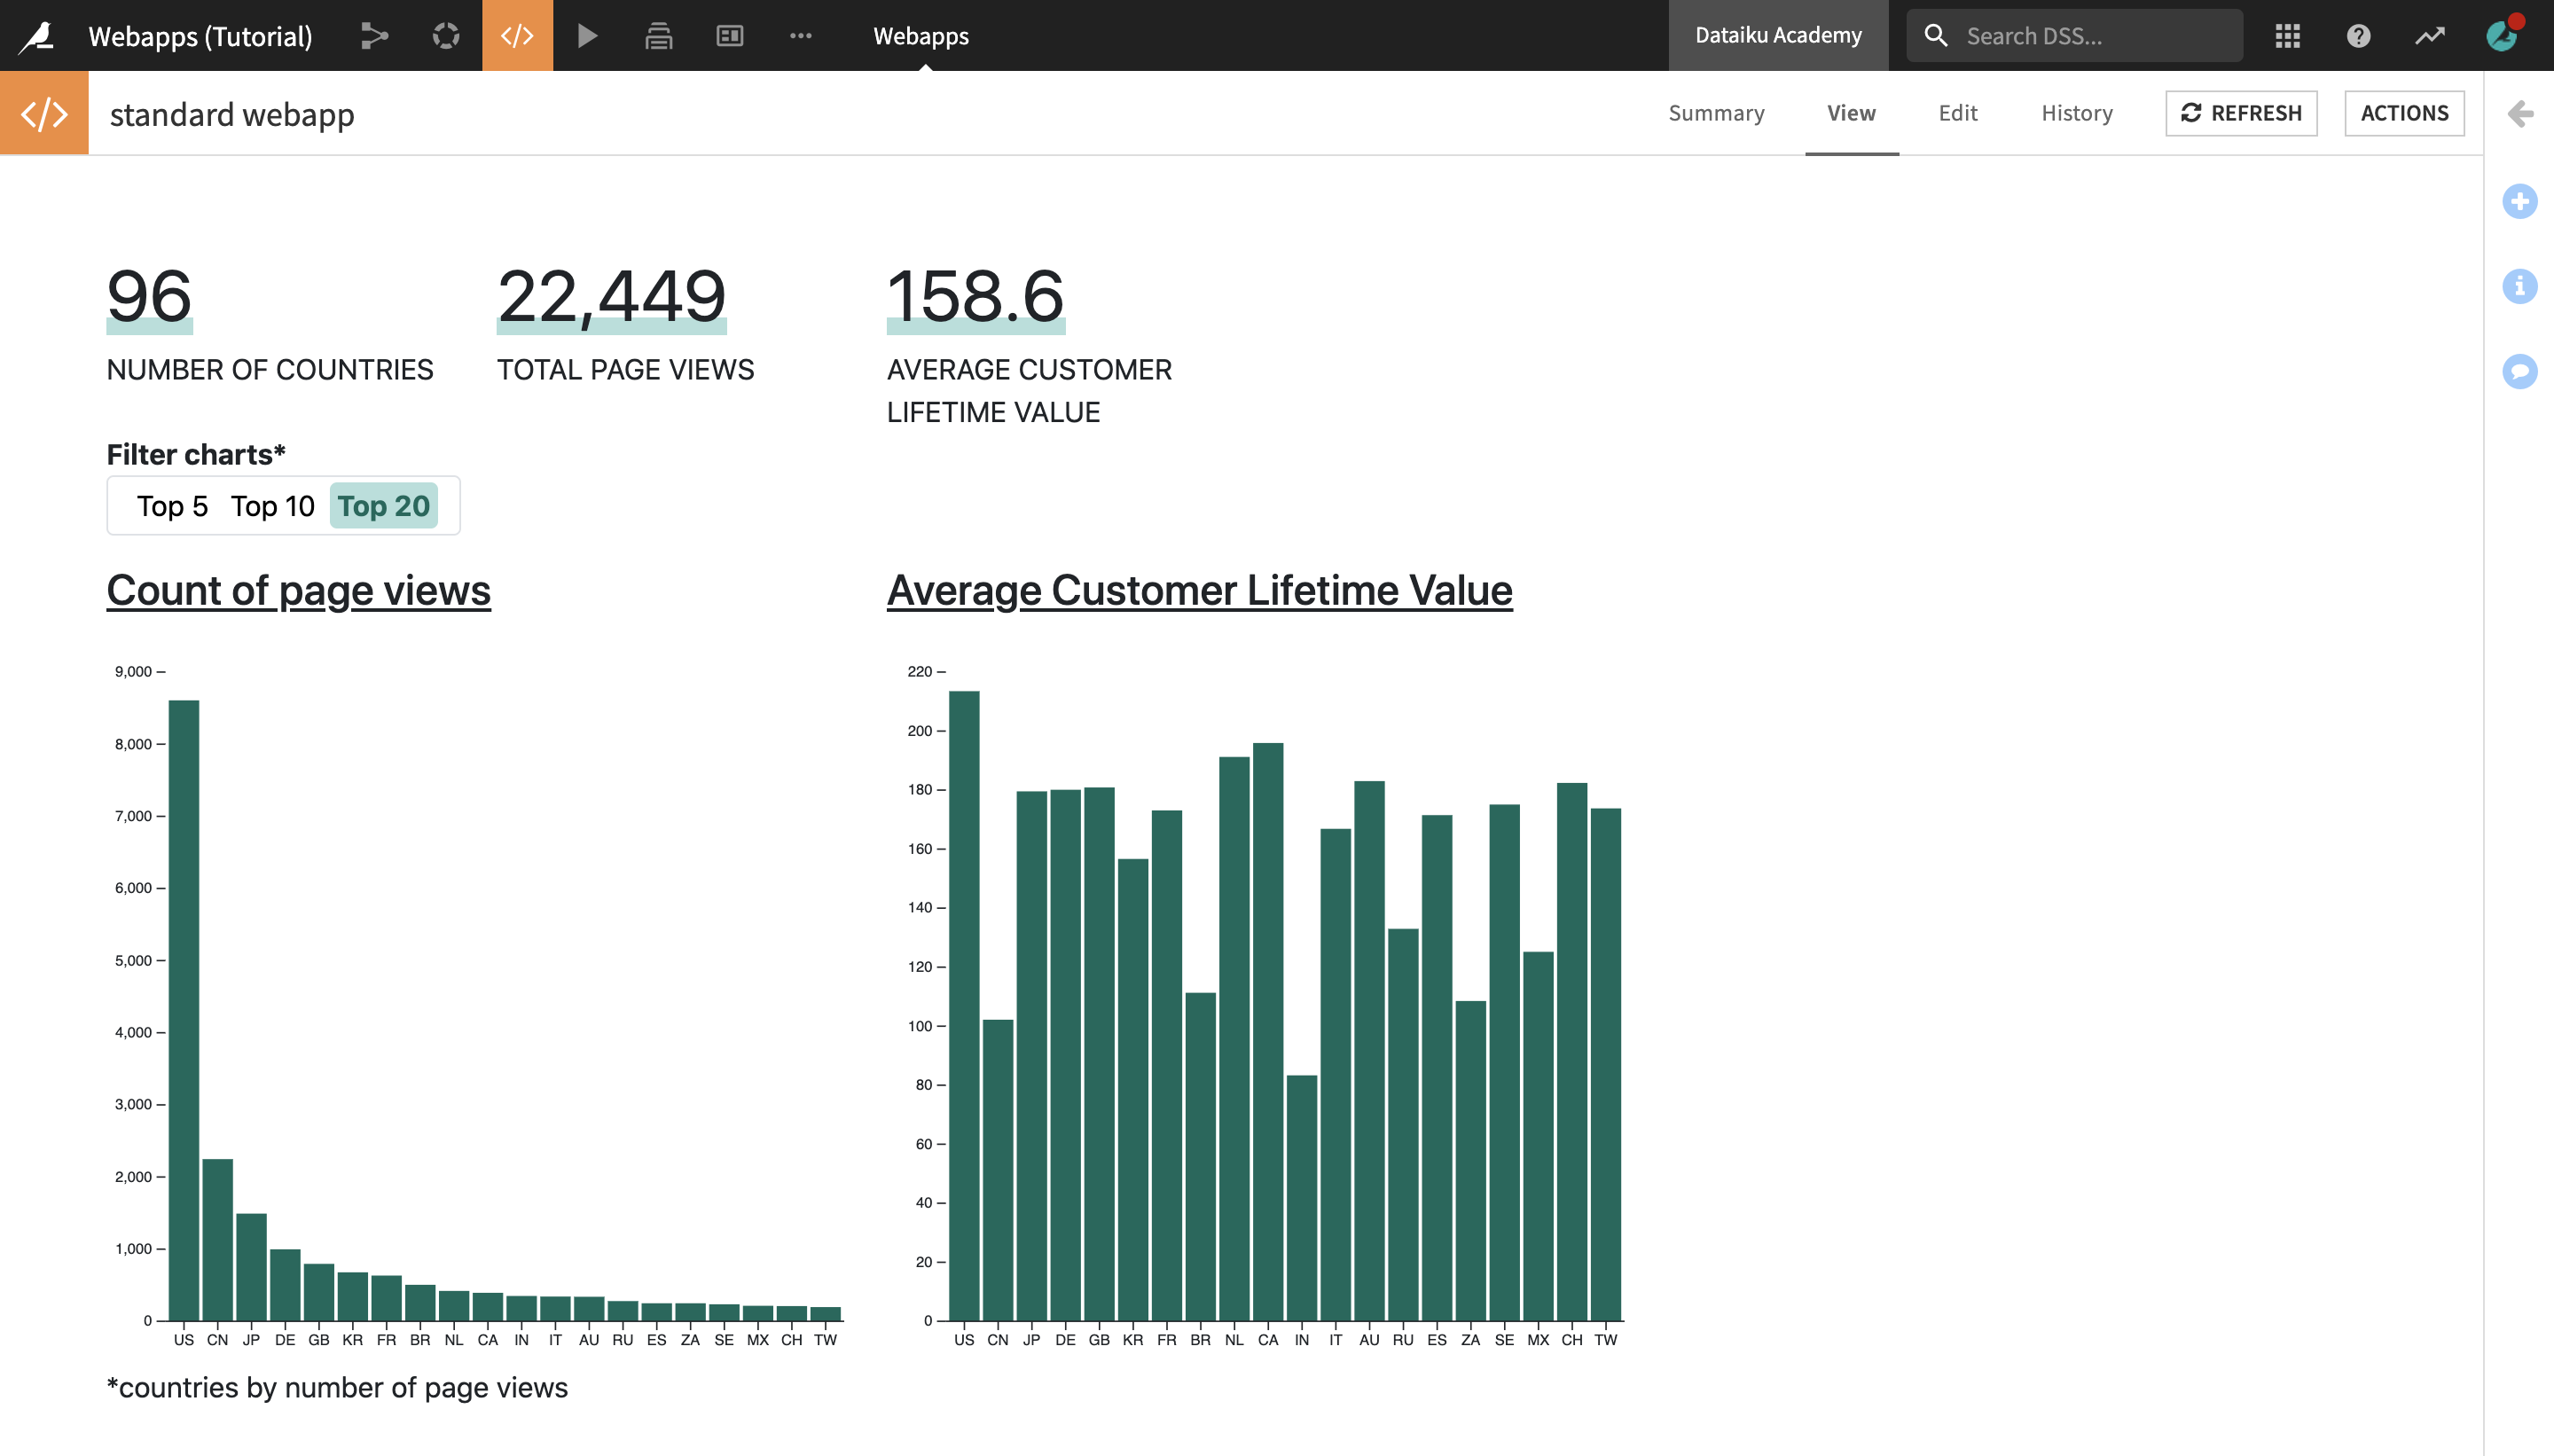The height and width of the screenshot is (1456, 2554).
Task: Open the Dashboards icon
Action: coord(730,36)
